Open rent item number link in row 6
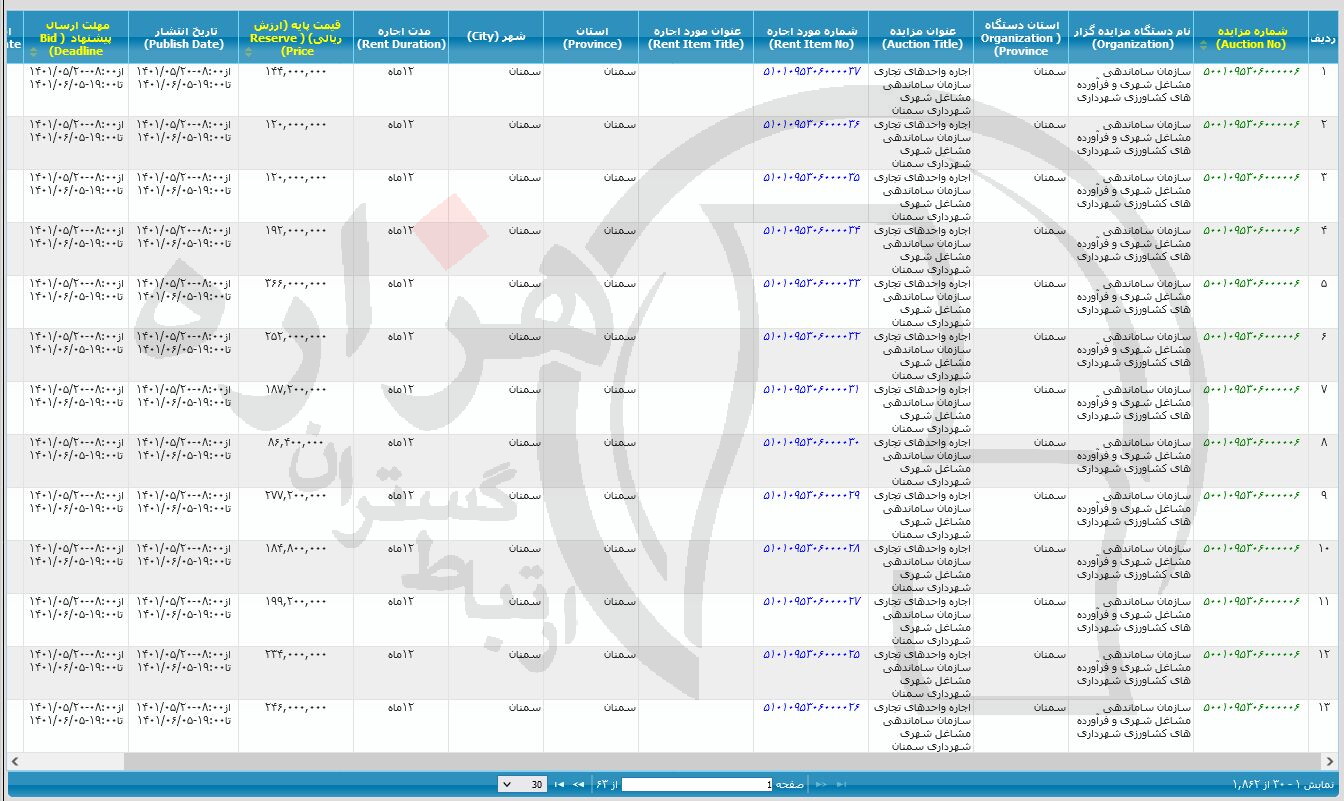This screenshot has height=801, width=1344. pyautogui.click(x=811, y=336)
